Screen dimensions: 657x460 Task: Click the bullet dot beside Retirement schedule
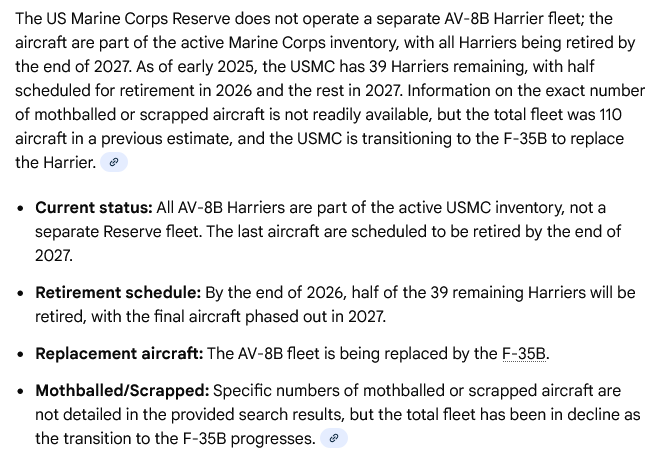pyautogui.click(x=19, y=294)
